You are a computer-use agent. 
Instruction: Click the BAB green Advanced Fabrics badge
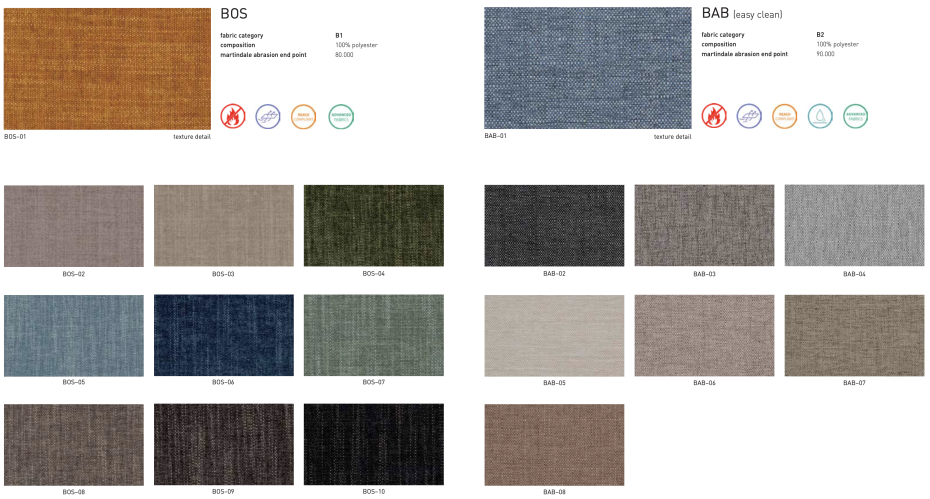click(x=856, y=116)
